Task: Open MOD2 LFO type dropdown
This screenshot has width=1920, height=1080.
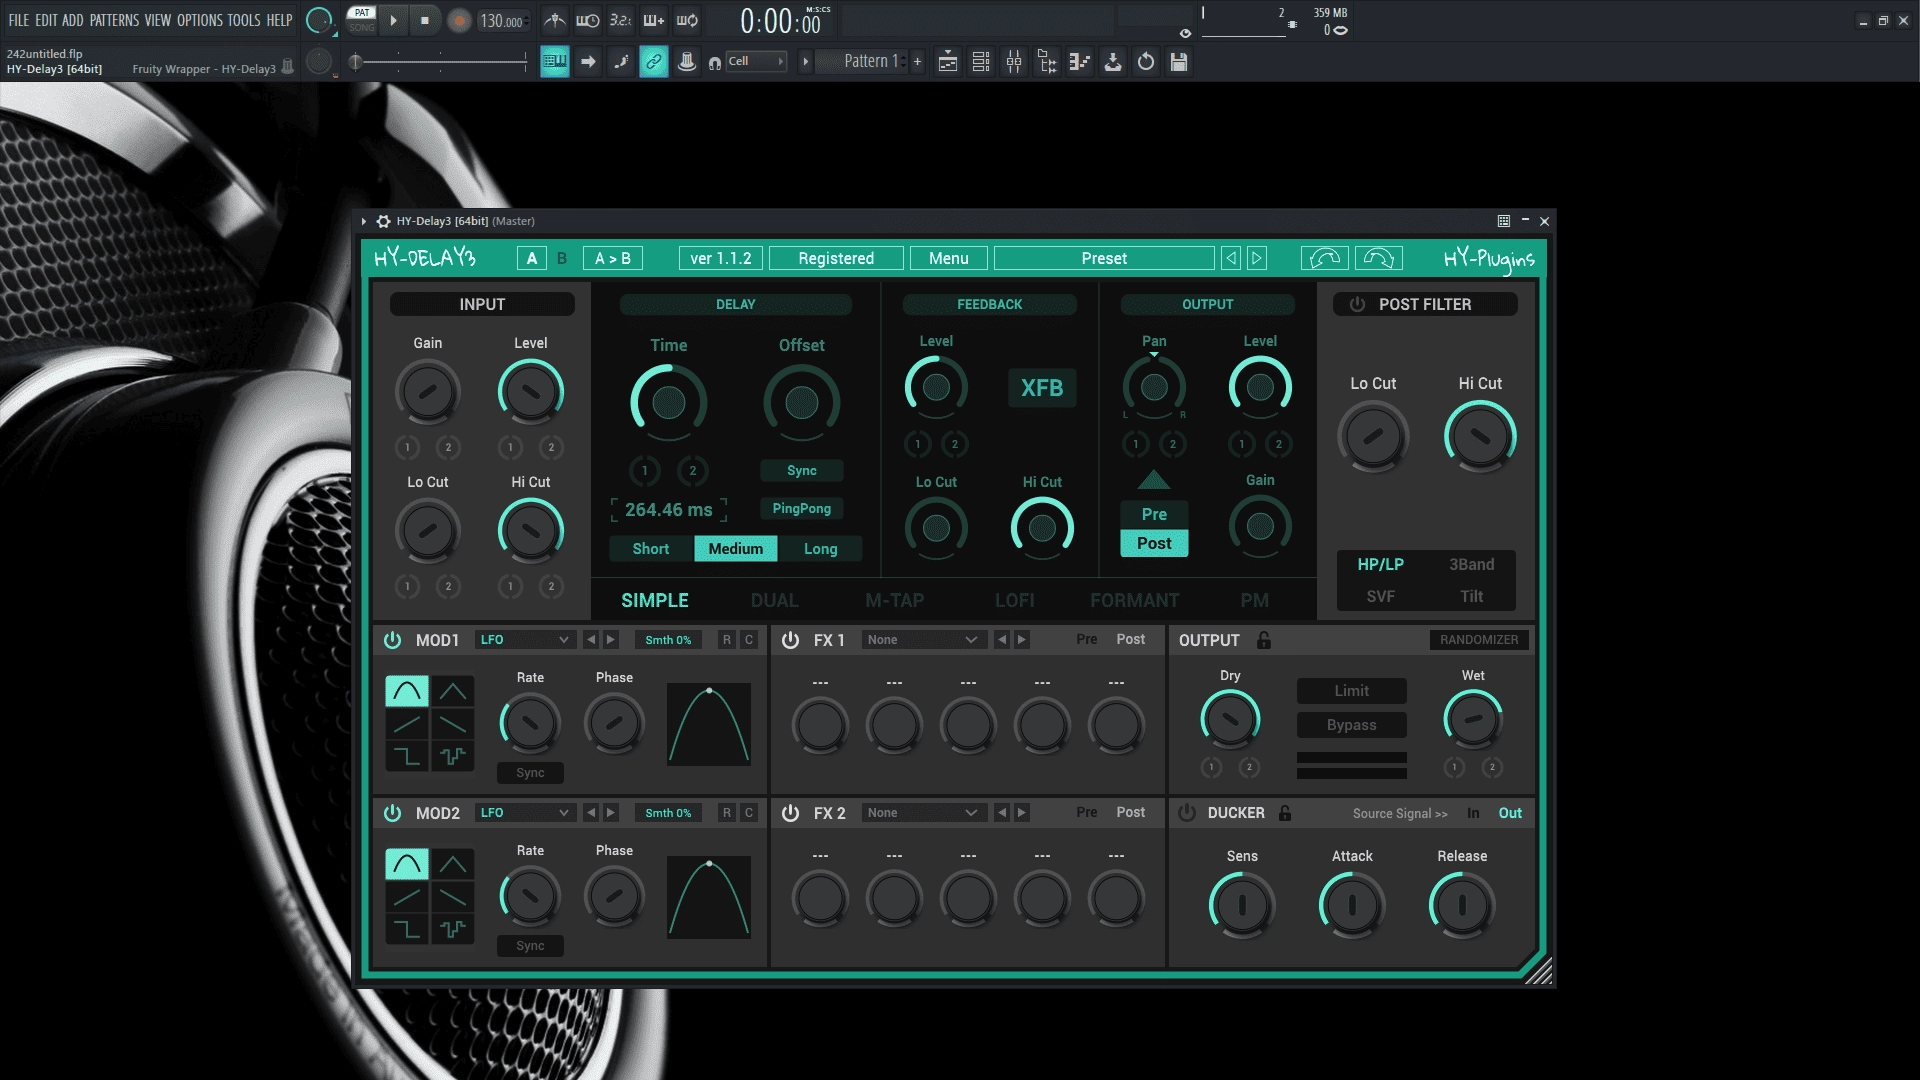Action: (524, 813)
